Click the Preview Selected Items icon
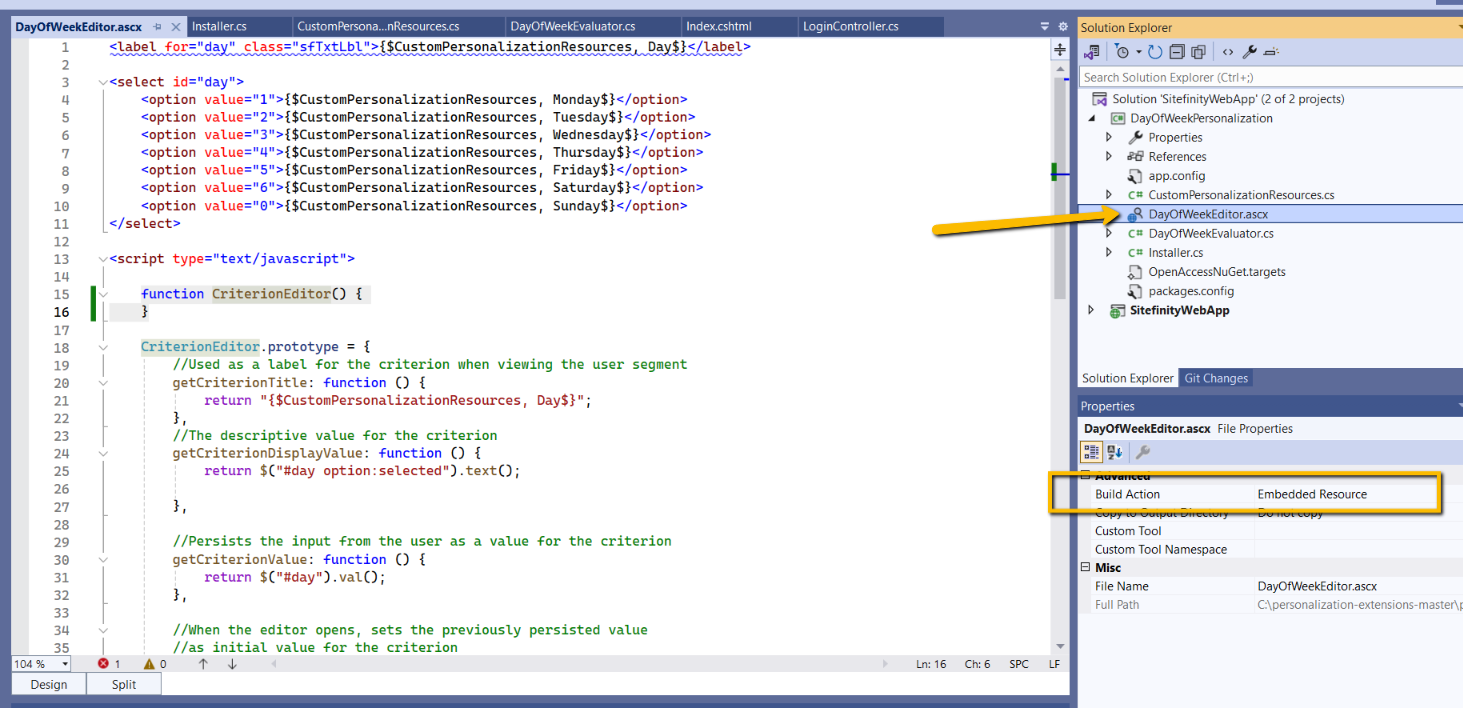The image size is (1463, 708). click(1272, 52)
